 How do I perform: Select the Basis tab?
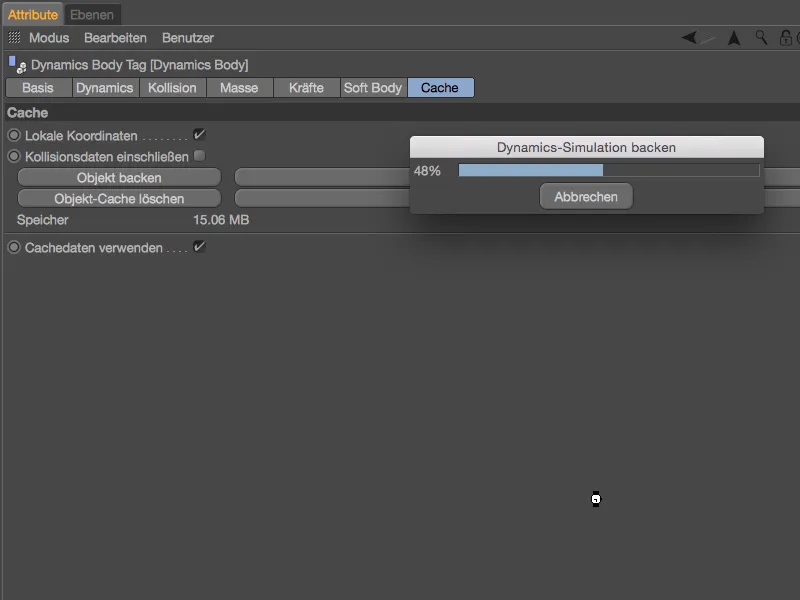(38, 88)
